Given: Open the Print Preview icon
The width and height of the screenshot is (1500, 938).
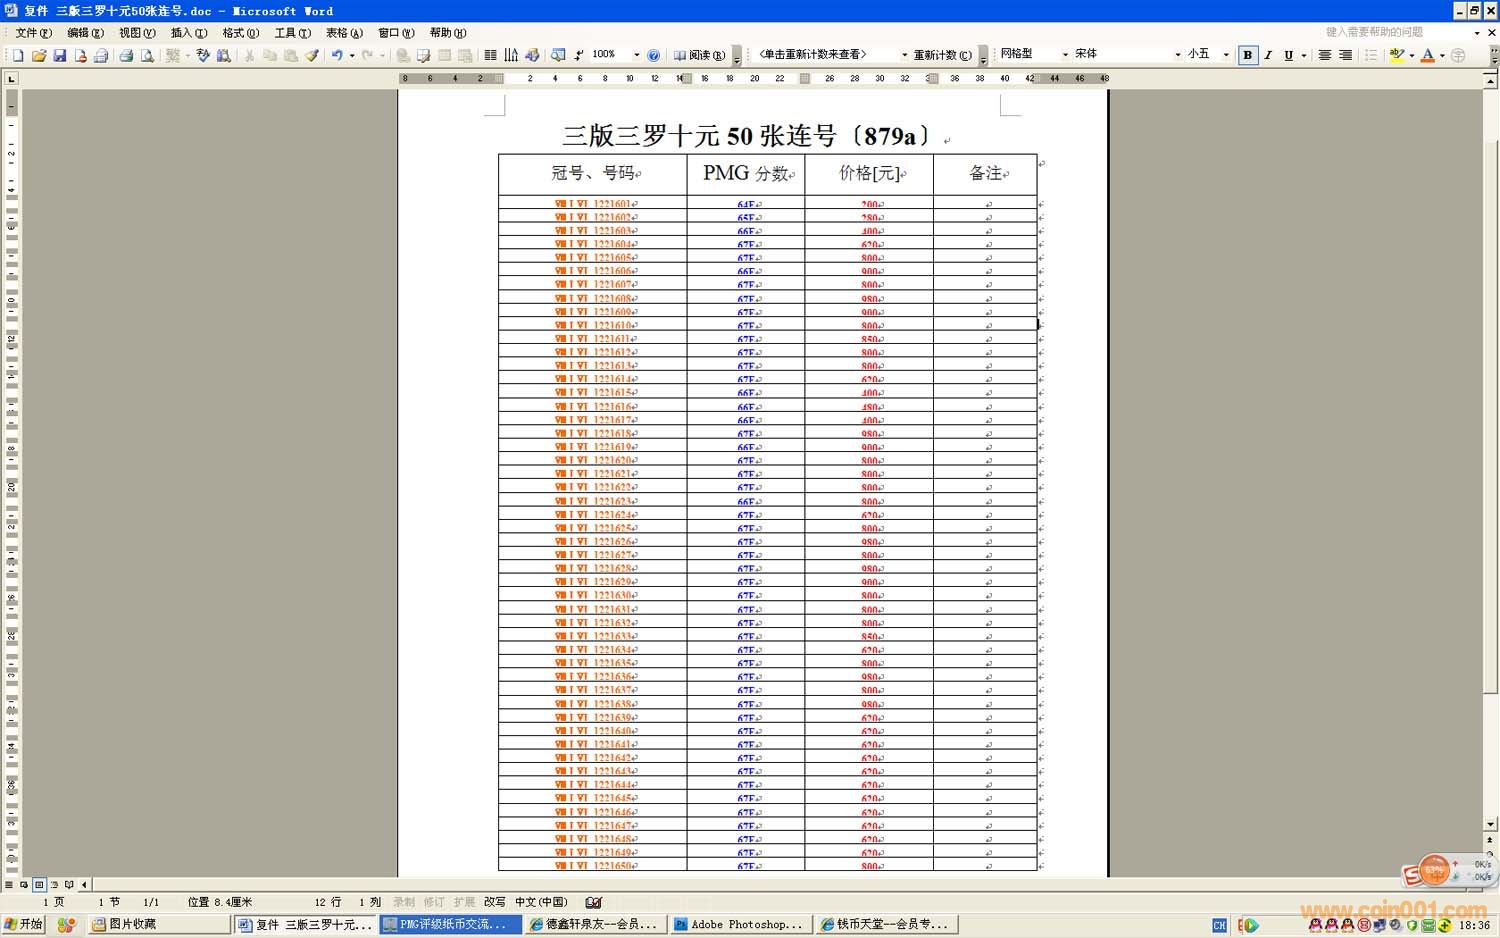Looking at the screenshot, I should (x=147, y=55).
